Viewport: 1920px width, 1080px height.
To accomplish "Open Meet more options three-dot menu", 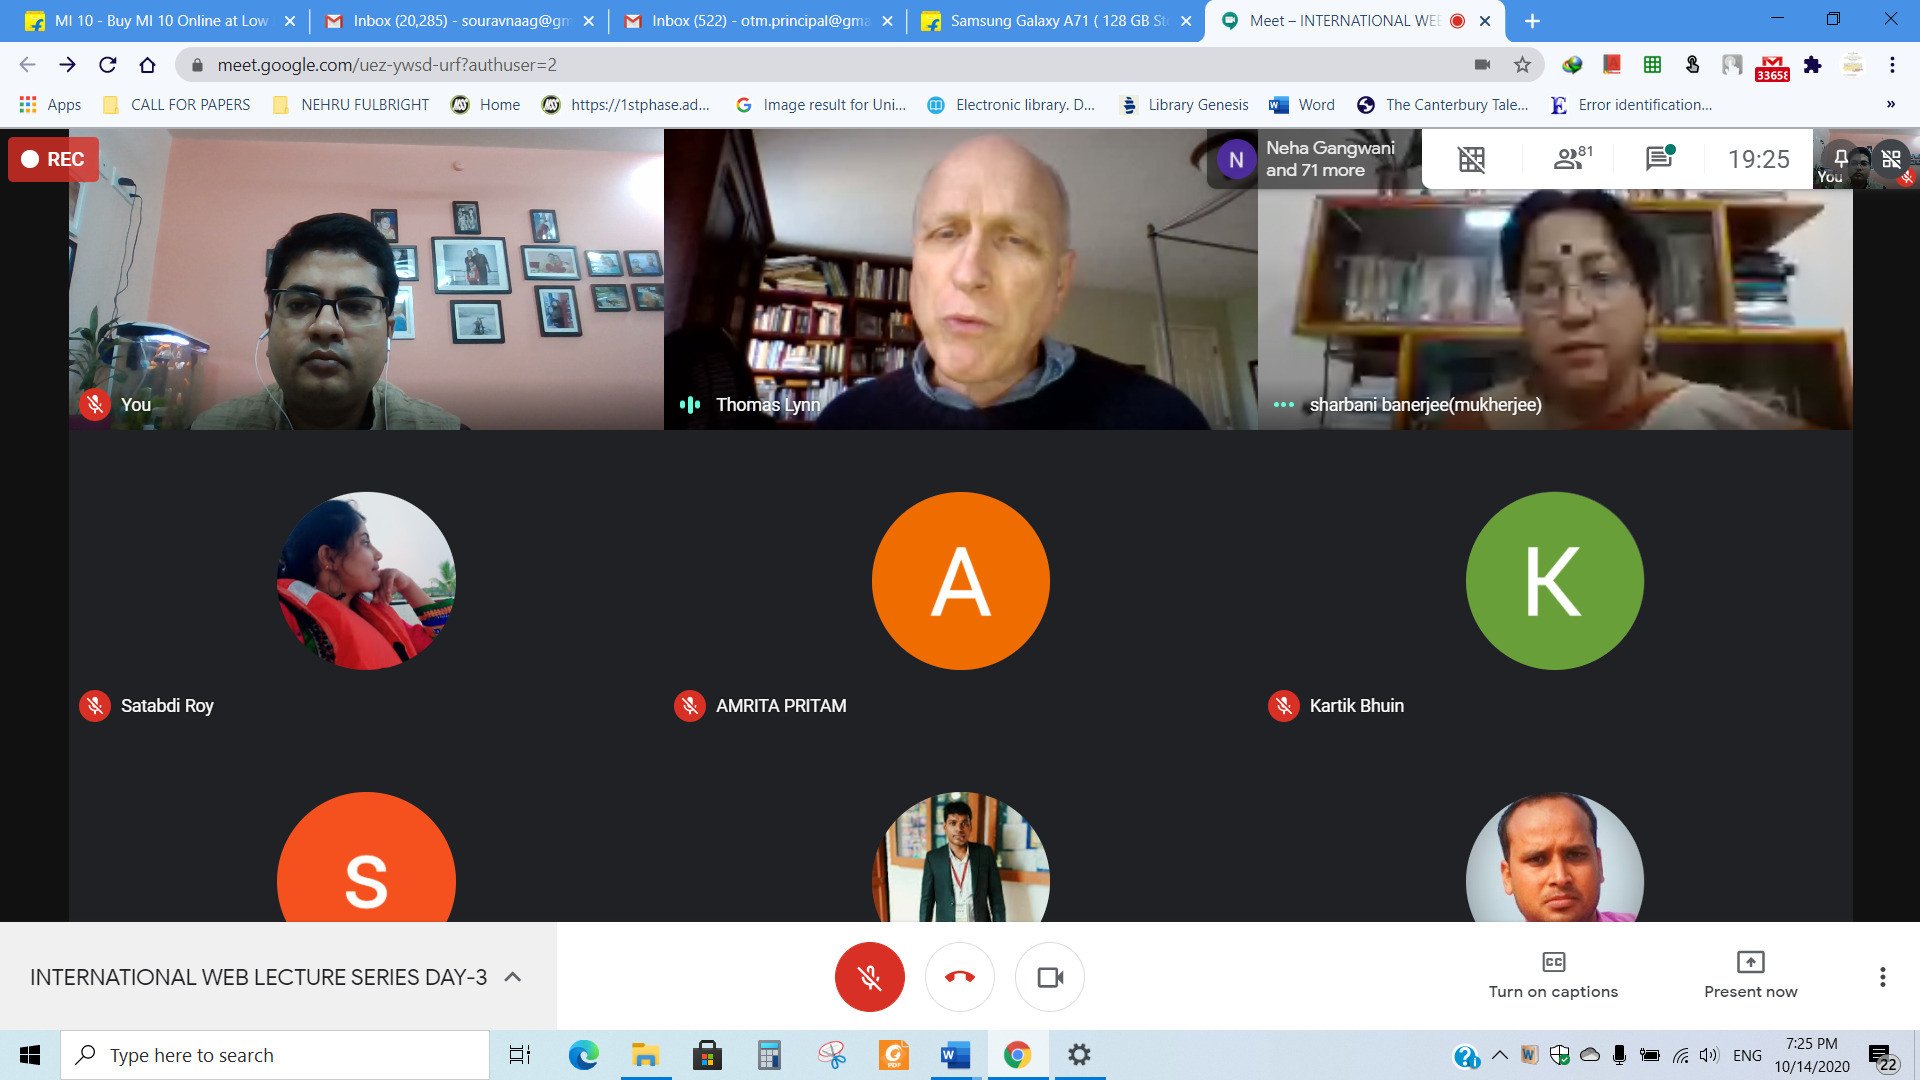I will pos(1882,977).
